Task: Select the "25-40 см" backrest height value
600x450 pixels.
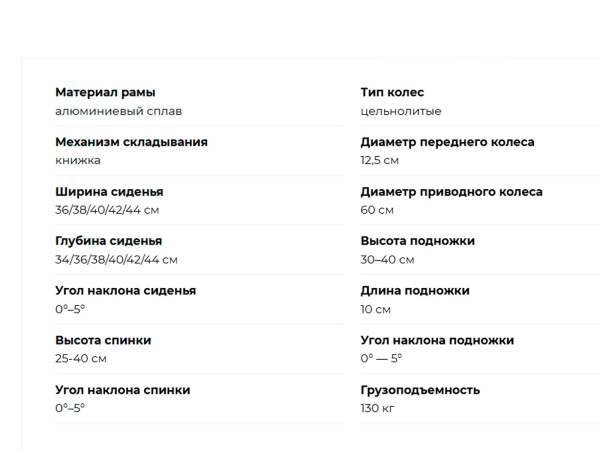Action: 81,358
